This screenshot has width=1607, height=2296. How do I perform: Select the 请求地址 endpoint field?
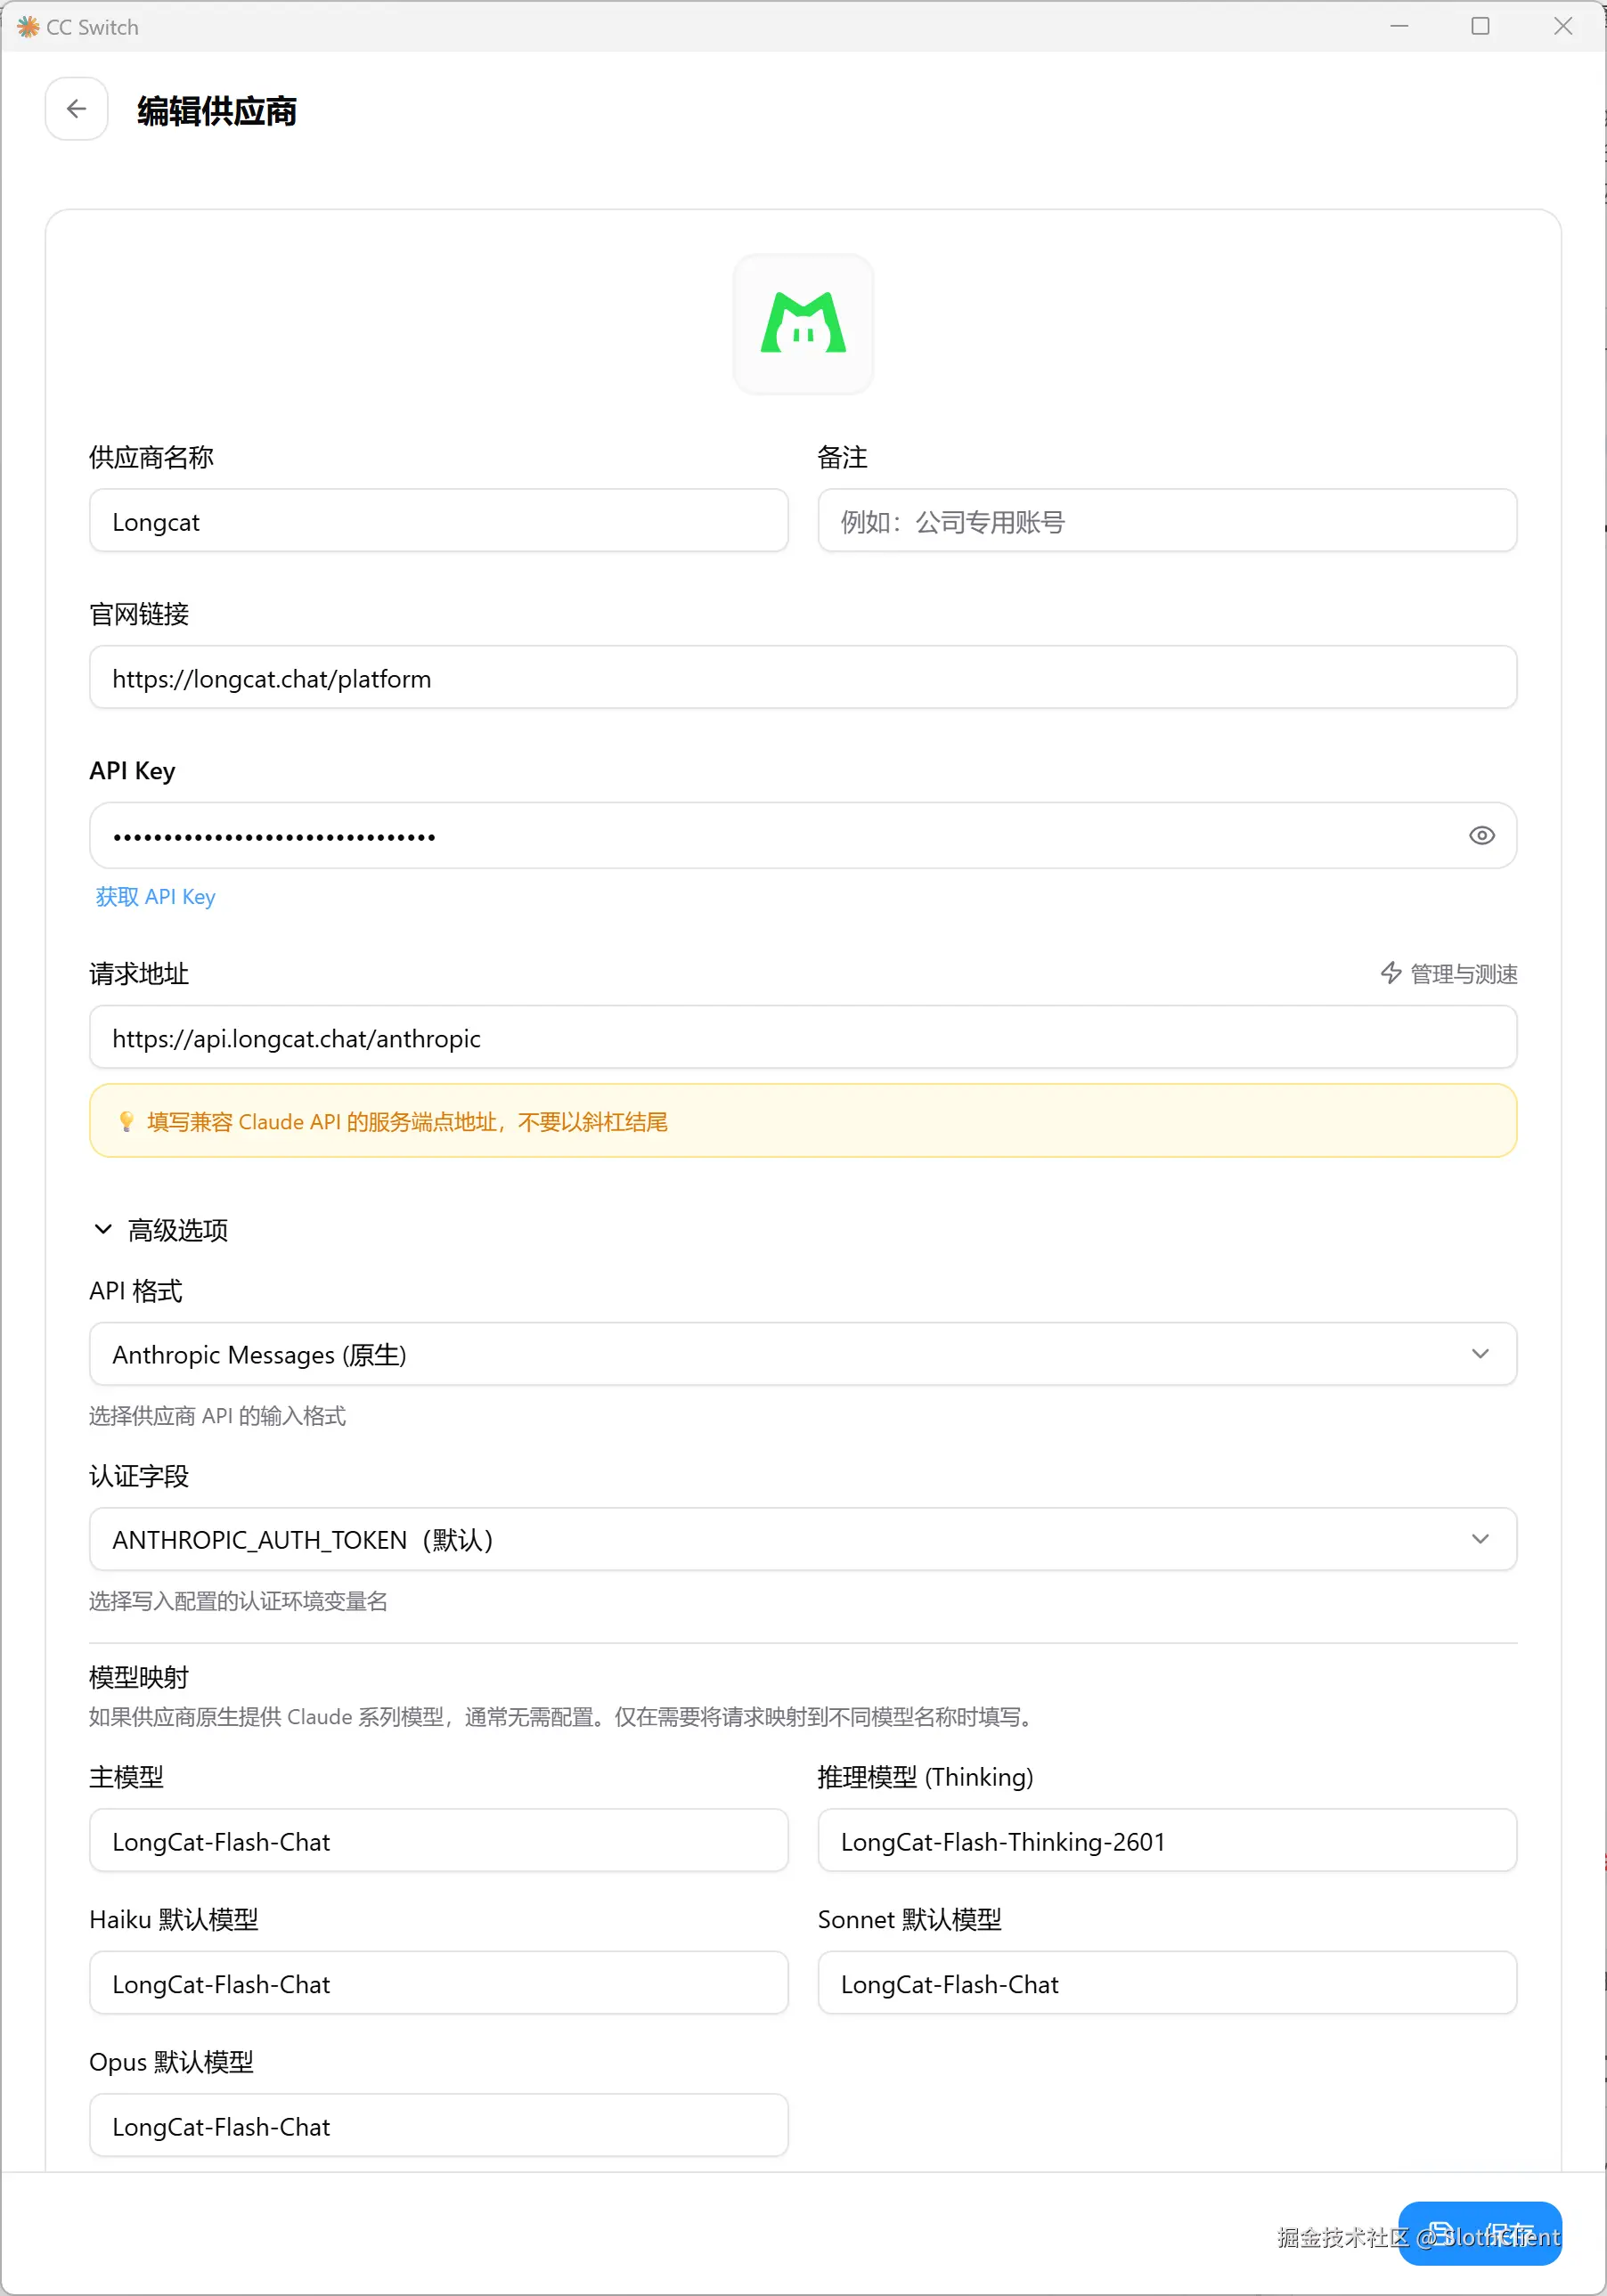(x=803, y=1038)
